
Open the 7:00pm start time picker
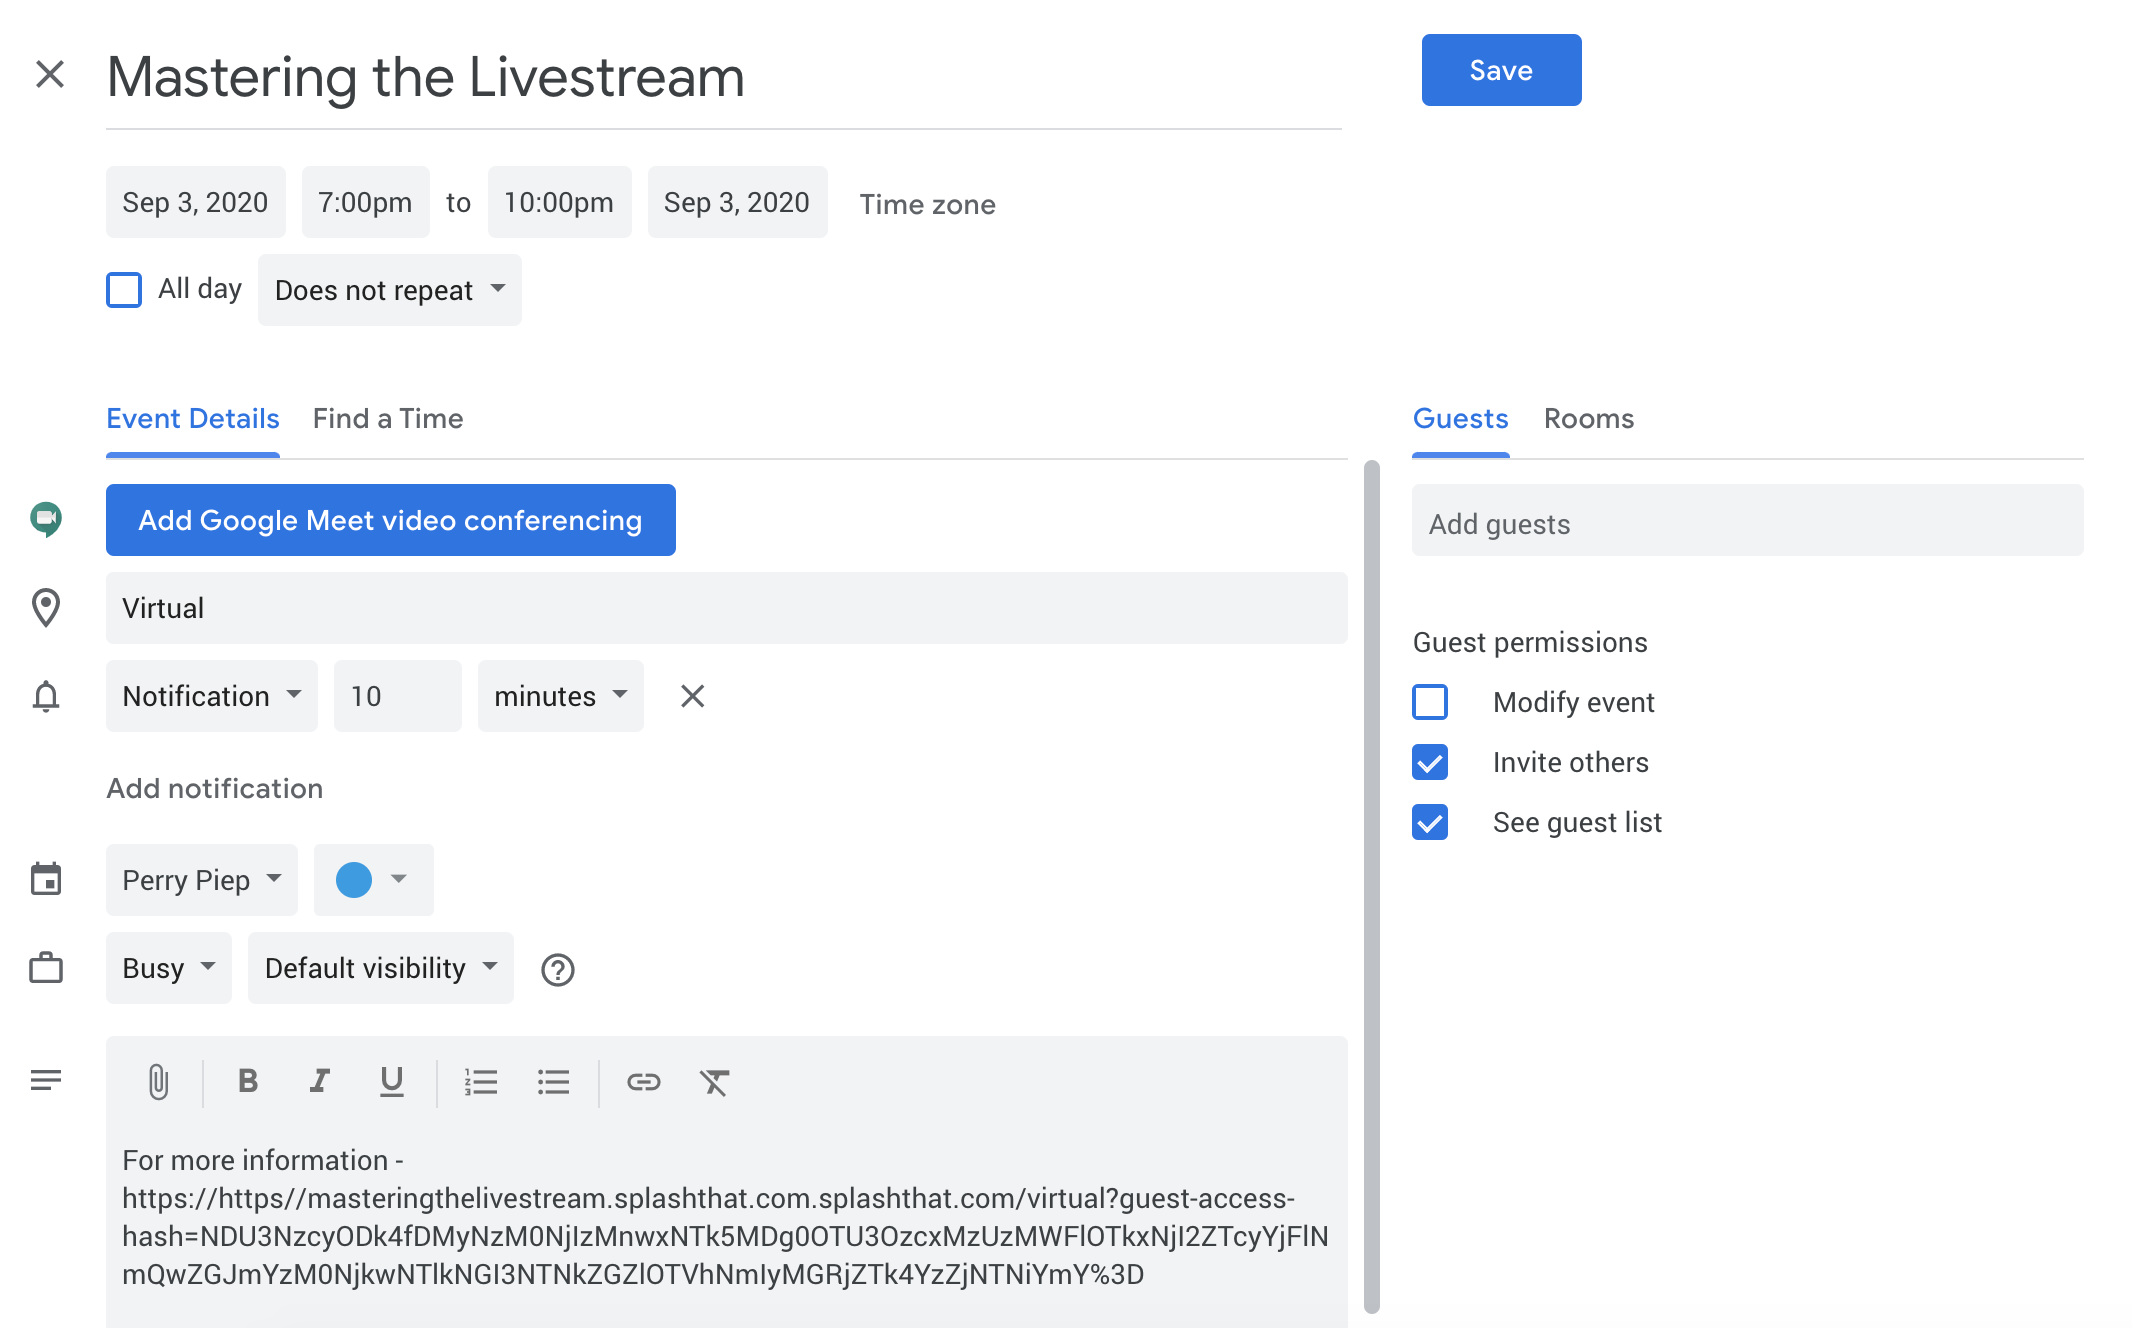366,202
